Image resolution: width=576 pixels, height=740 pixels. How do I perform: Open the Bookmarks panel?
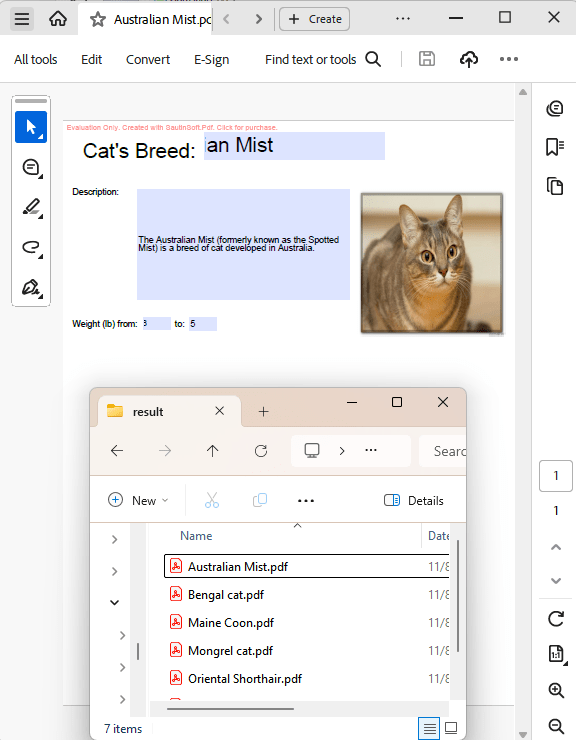click(555, 147)
